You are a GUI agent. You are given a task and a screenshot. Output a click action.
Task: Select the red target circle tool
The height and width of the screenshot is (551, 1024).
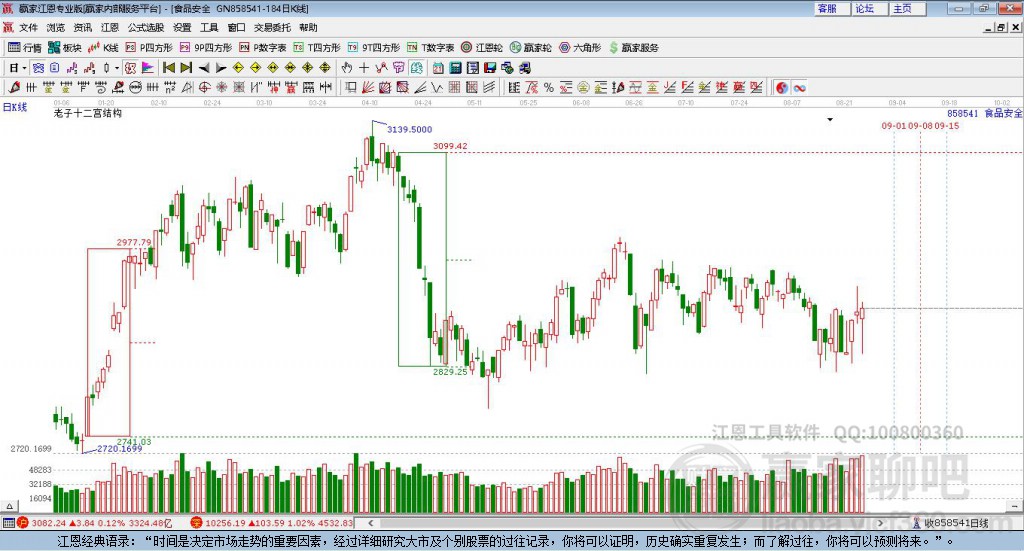coord(204,87)
